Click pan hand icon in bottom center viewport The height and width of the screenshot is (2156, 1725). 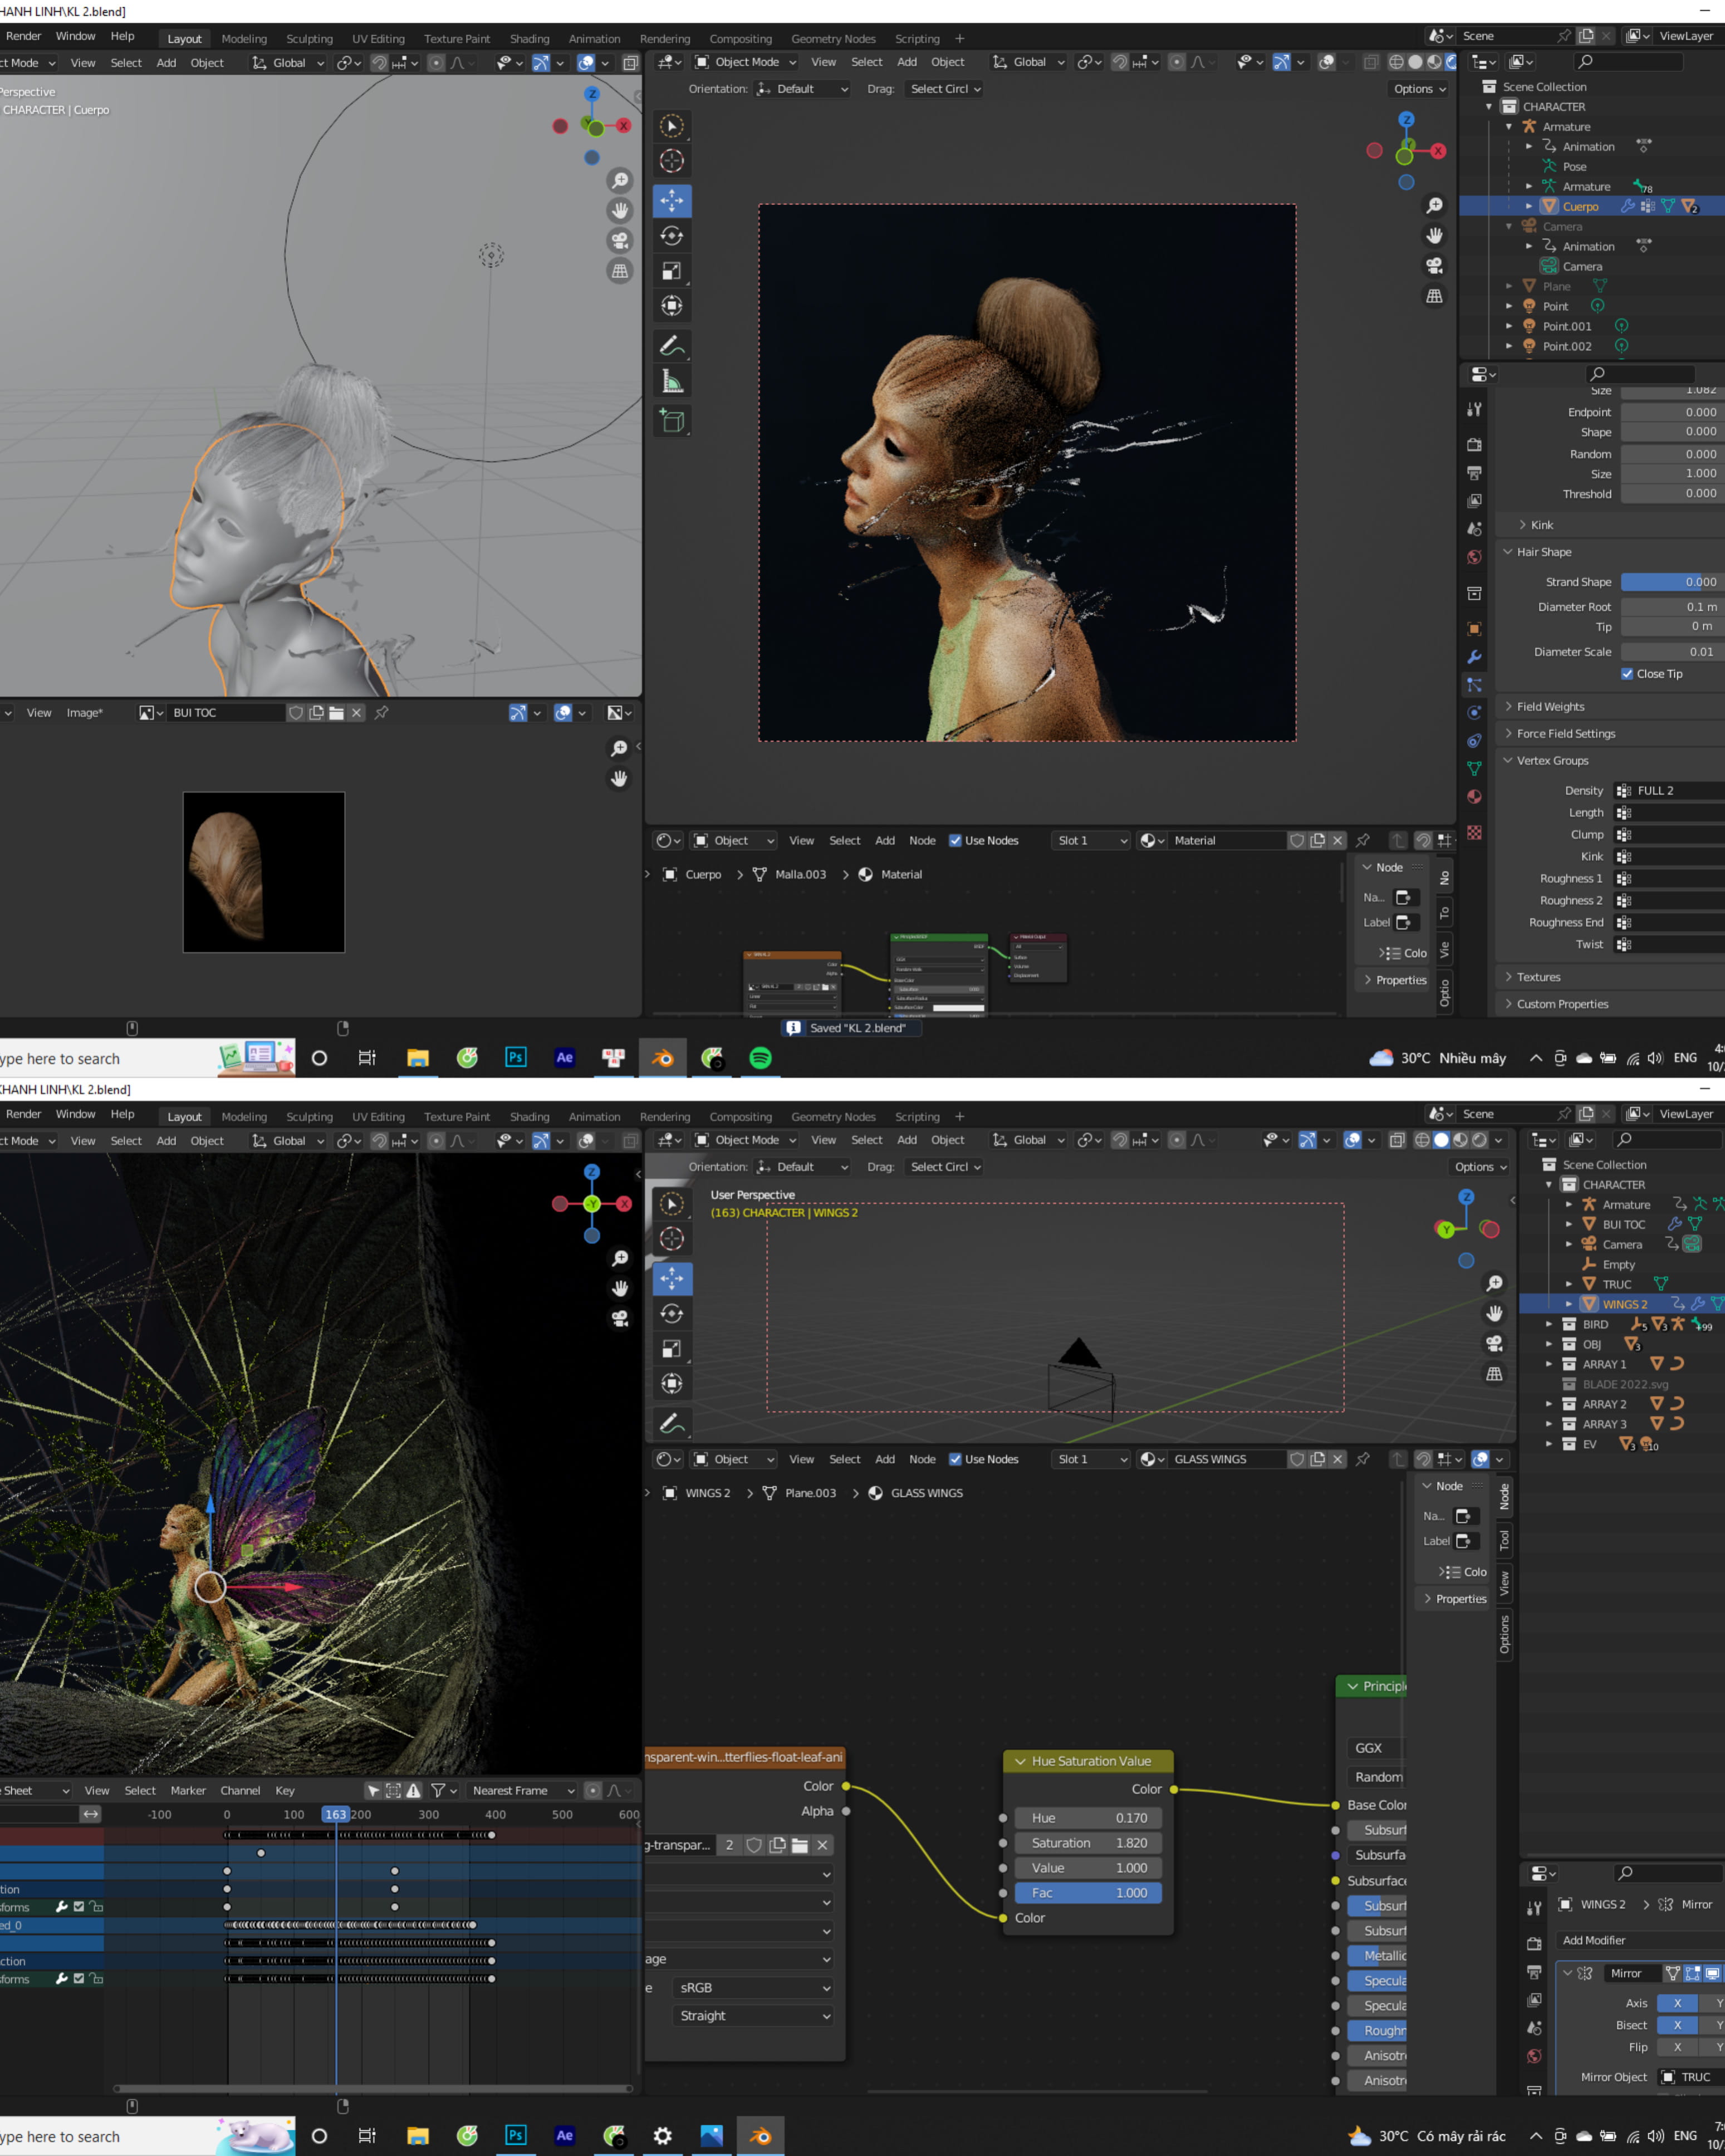point(1494,1313)
